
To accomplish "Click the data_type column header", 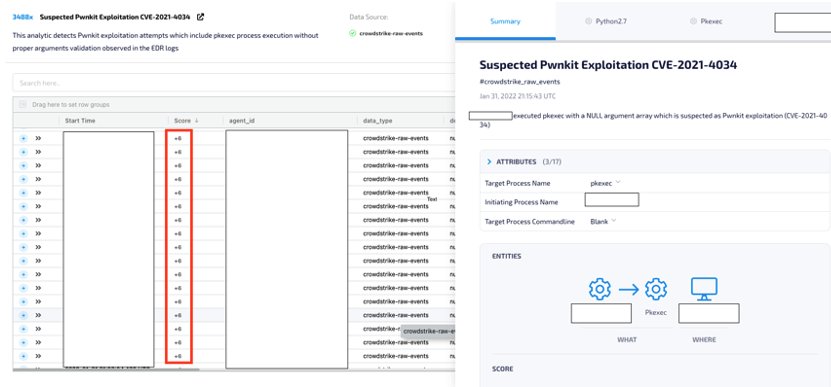I will [x=377, y=121].
